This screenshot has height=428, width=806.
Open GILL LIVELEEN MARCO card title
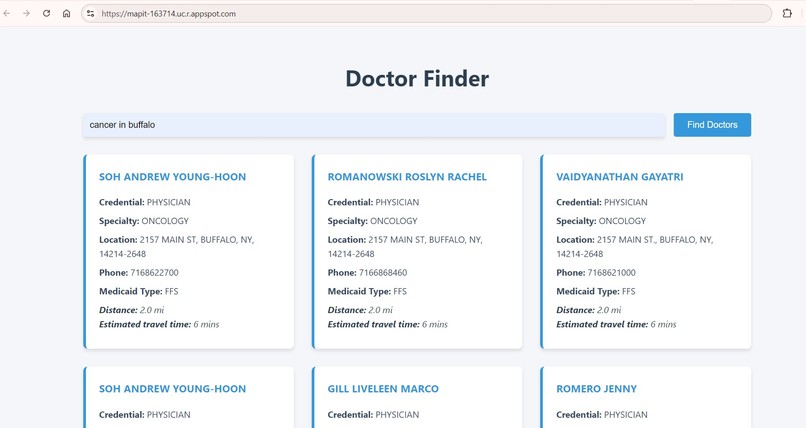tap(383, 389)
